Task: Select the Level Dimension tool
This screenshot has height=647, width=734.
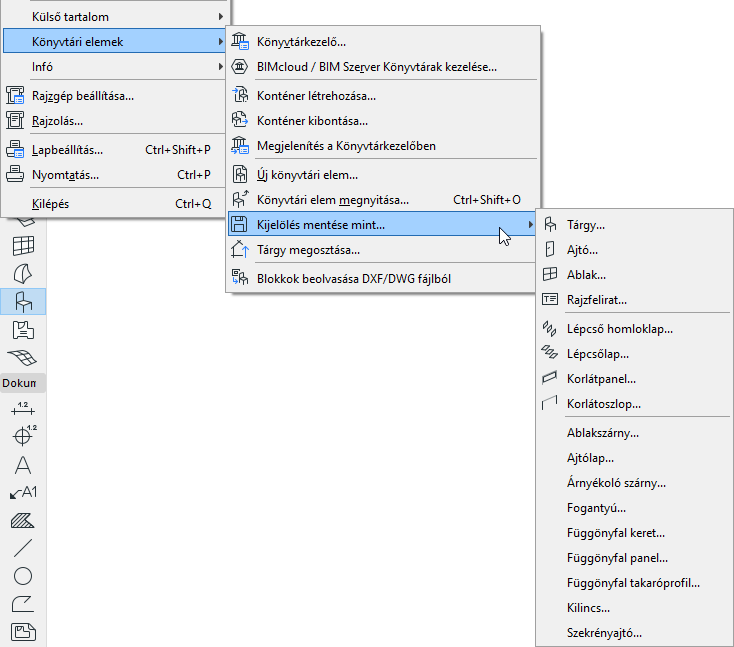Action: tap(24, 435)
